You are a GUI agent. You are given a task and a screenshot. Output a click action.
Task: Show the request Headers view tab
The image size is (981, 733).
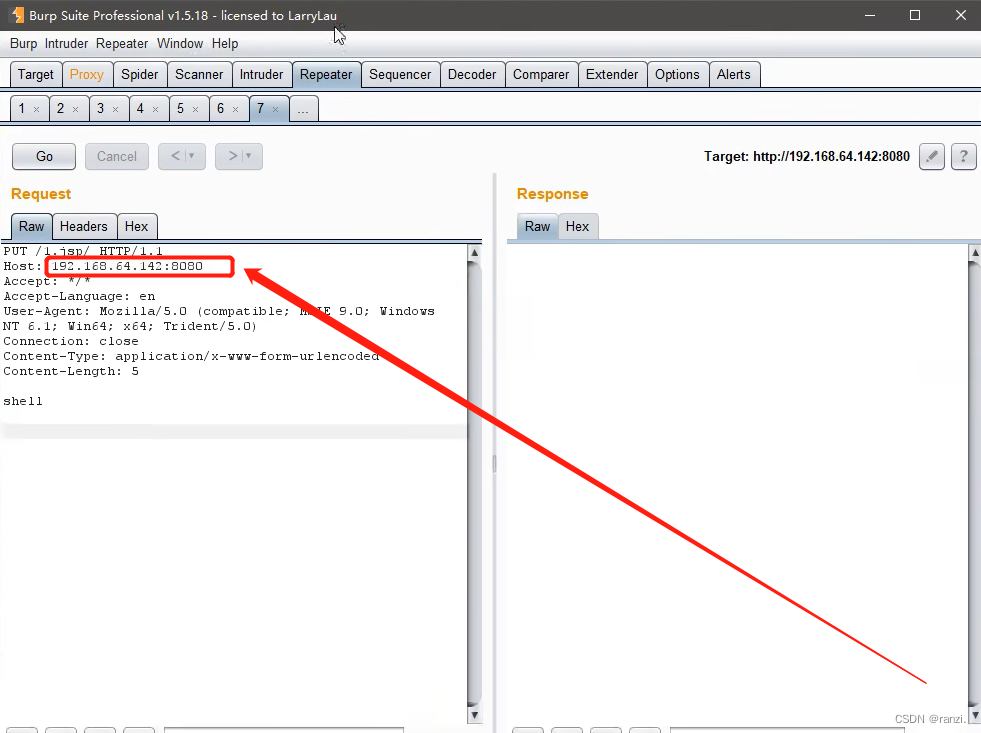tap(84, 226)
